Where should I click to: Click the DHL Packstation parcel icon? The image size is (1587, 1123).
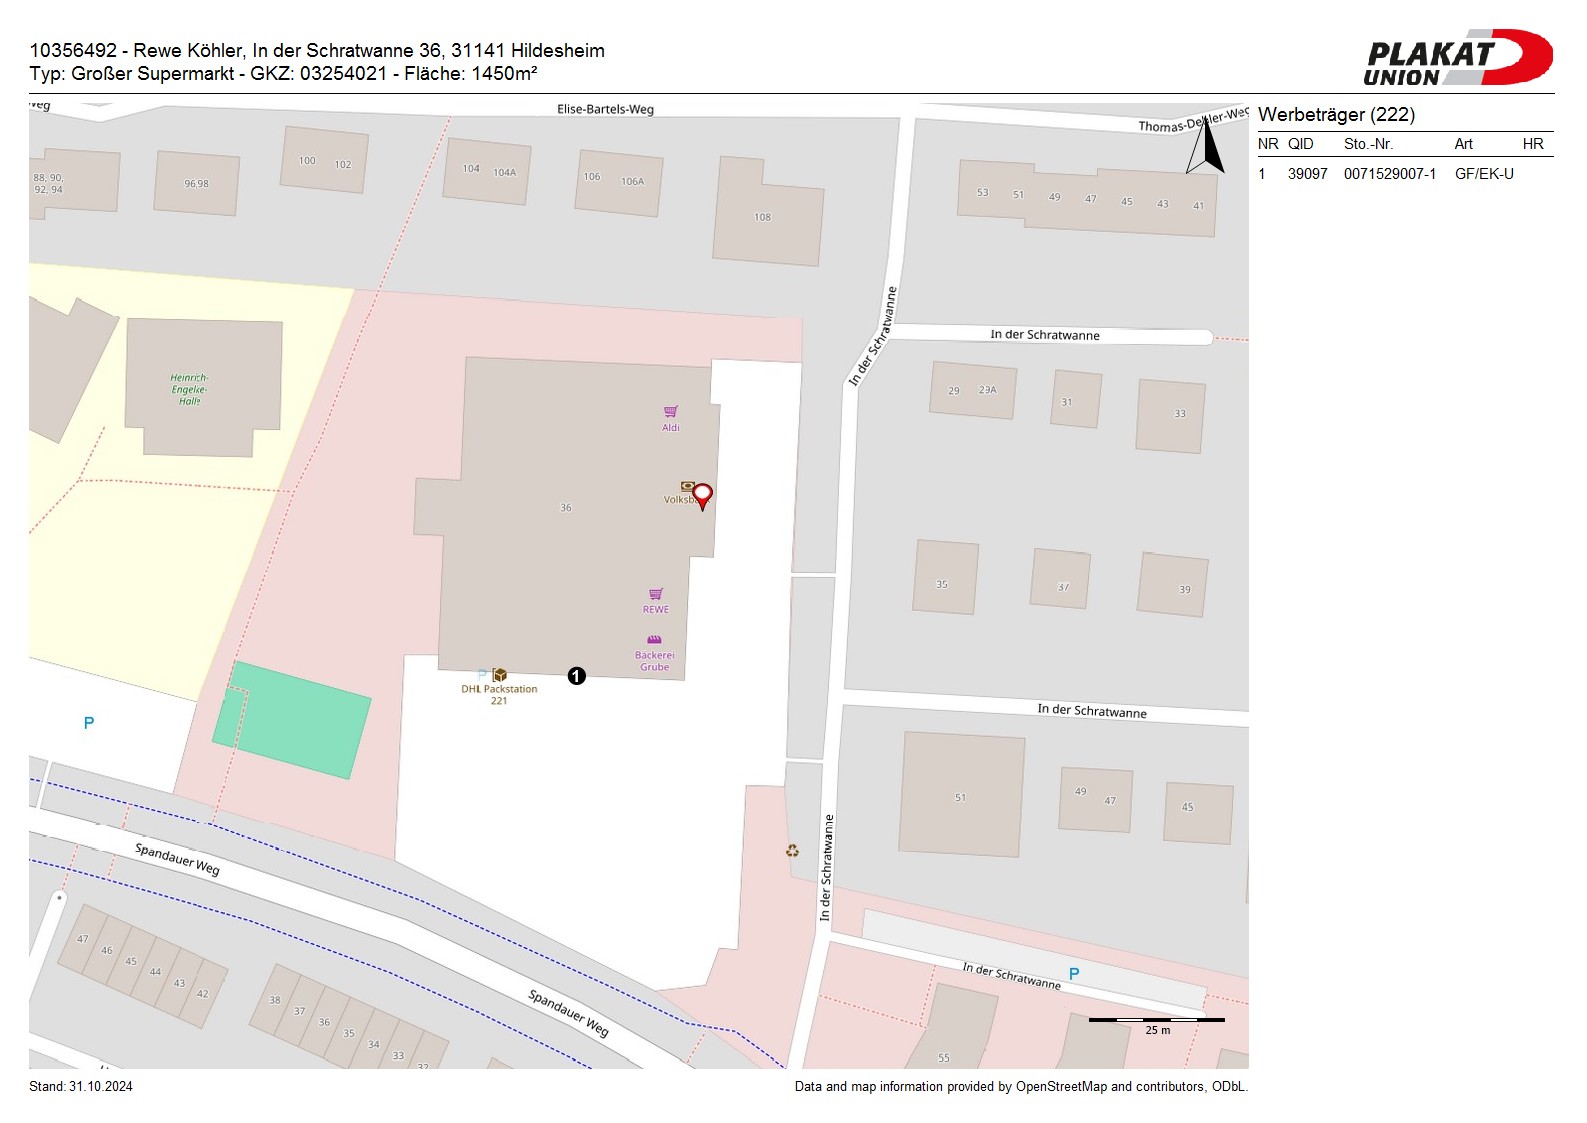[499, 675]
